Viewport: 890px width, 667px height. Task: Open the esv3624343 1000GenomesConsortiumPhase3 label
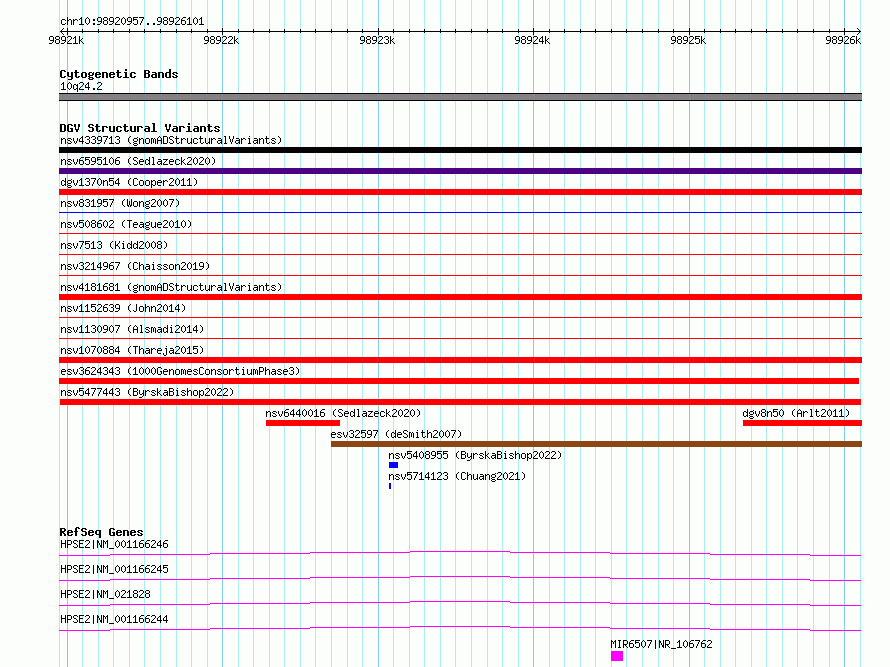(x=180, y=371)
